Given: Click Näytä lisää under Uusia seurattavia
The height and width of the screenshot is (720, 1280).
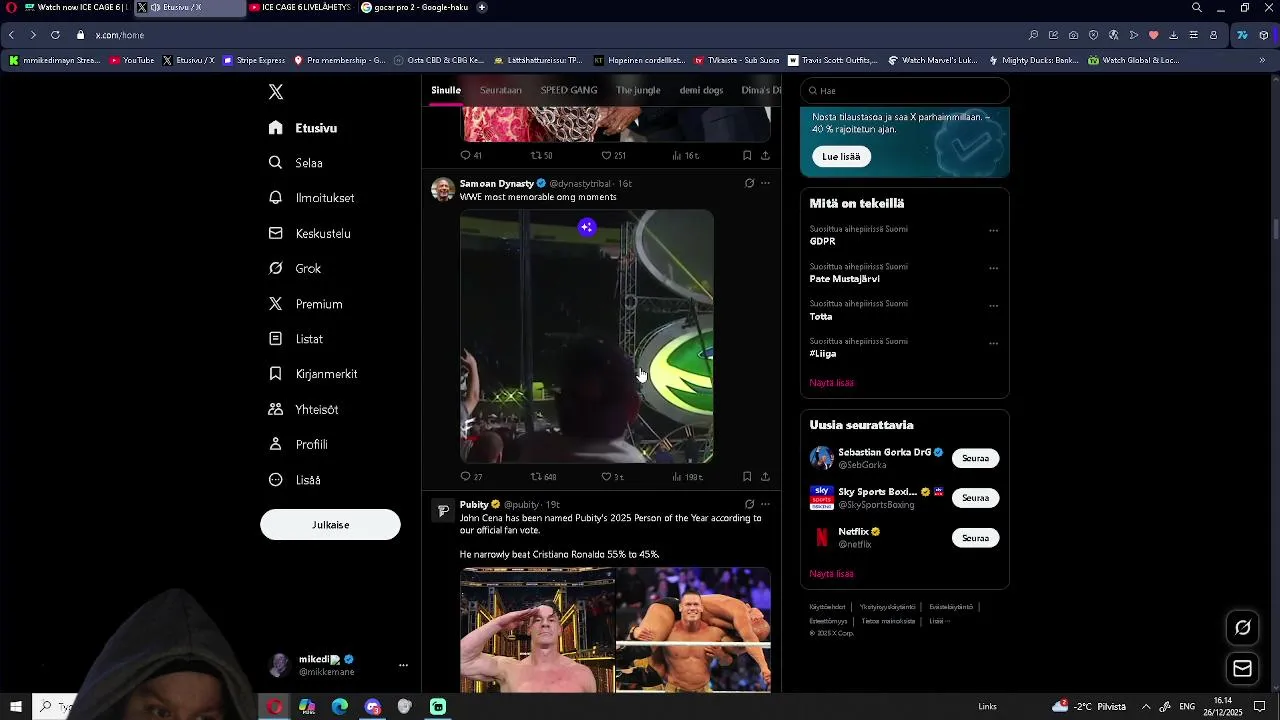Looking at the screenshot, I should [831, 574].
